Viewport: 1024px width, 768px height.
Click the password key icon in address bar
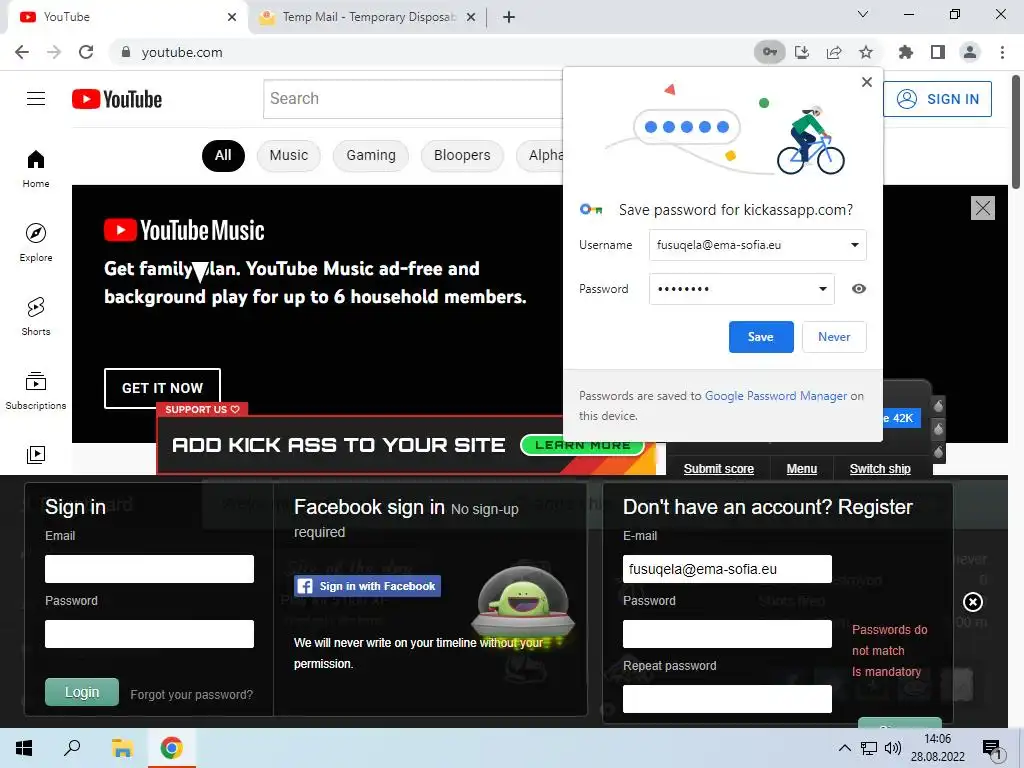coord(769,52)
